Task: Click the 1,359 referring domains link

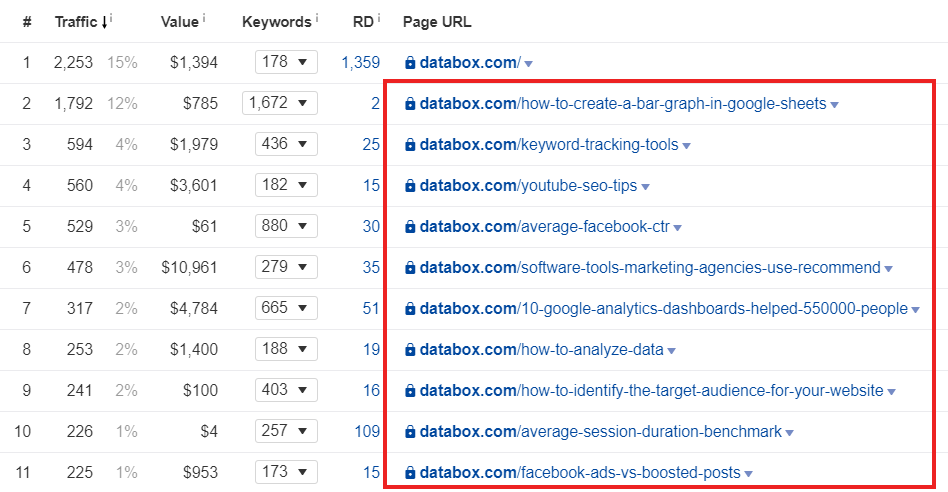Action: 360,63
